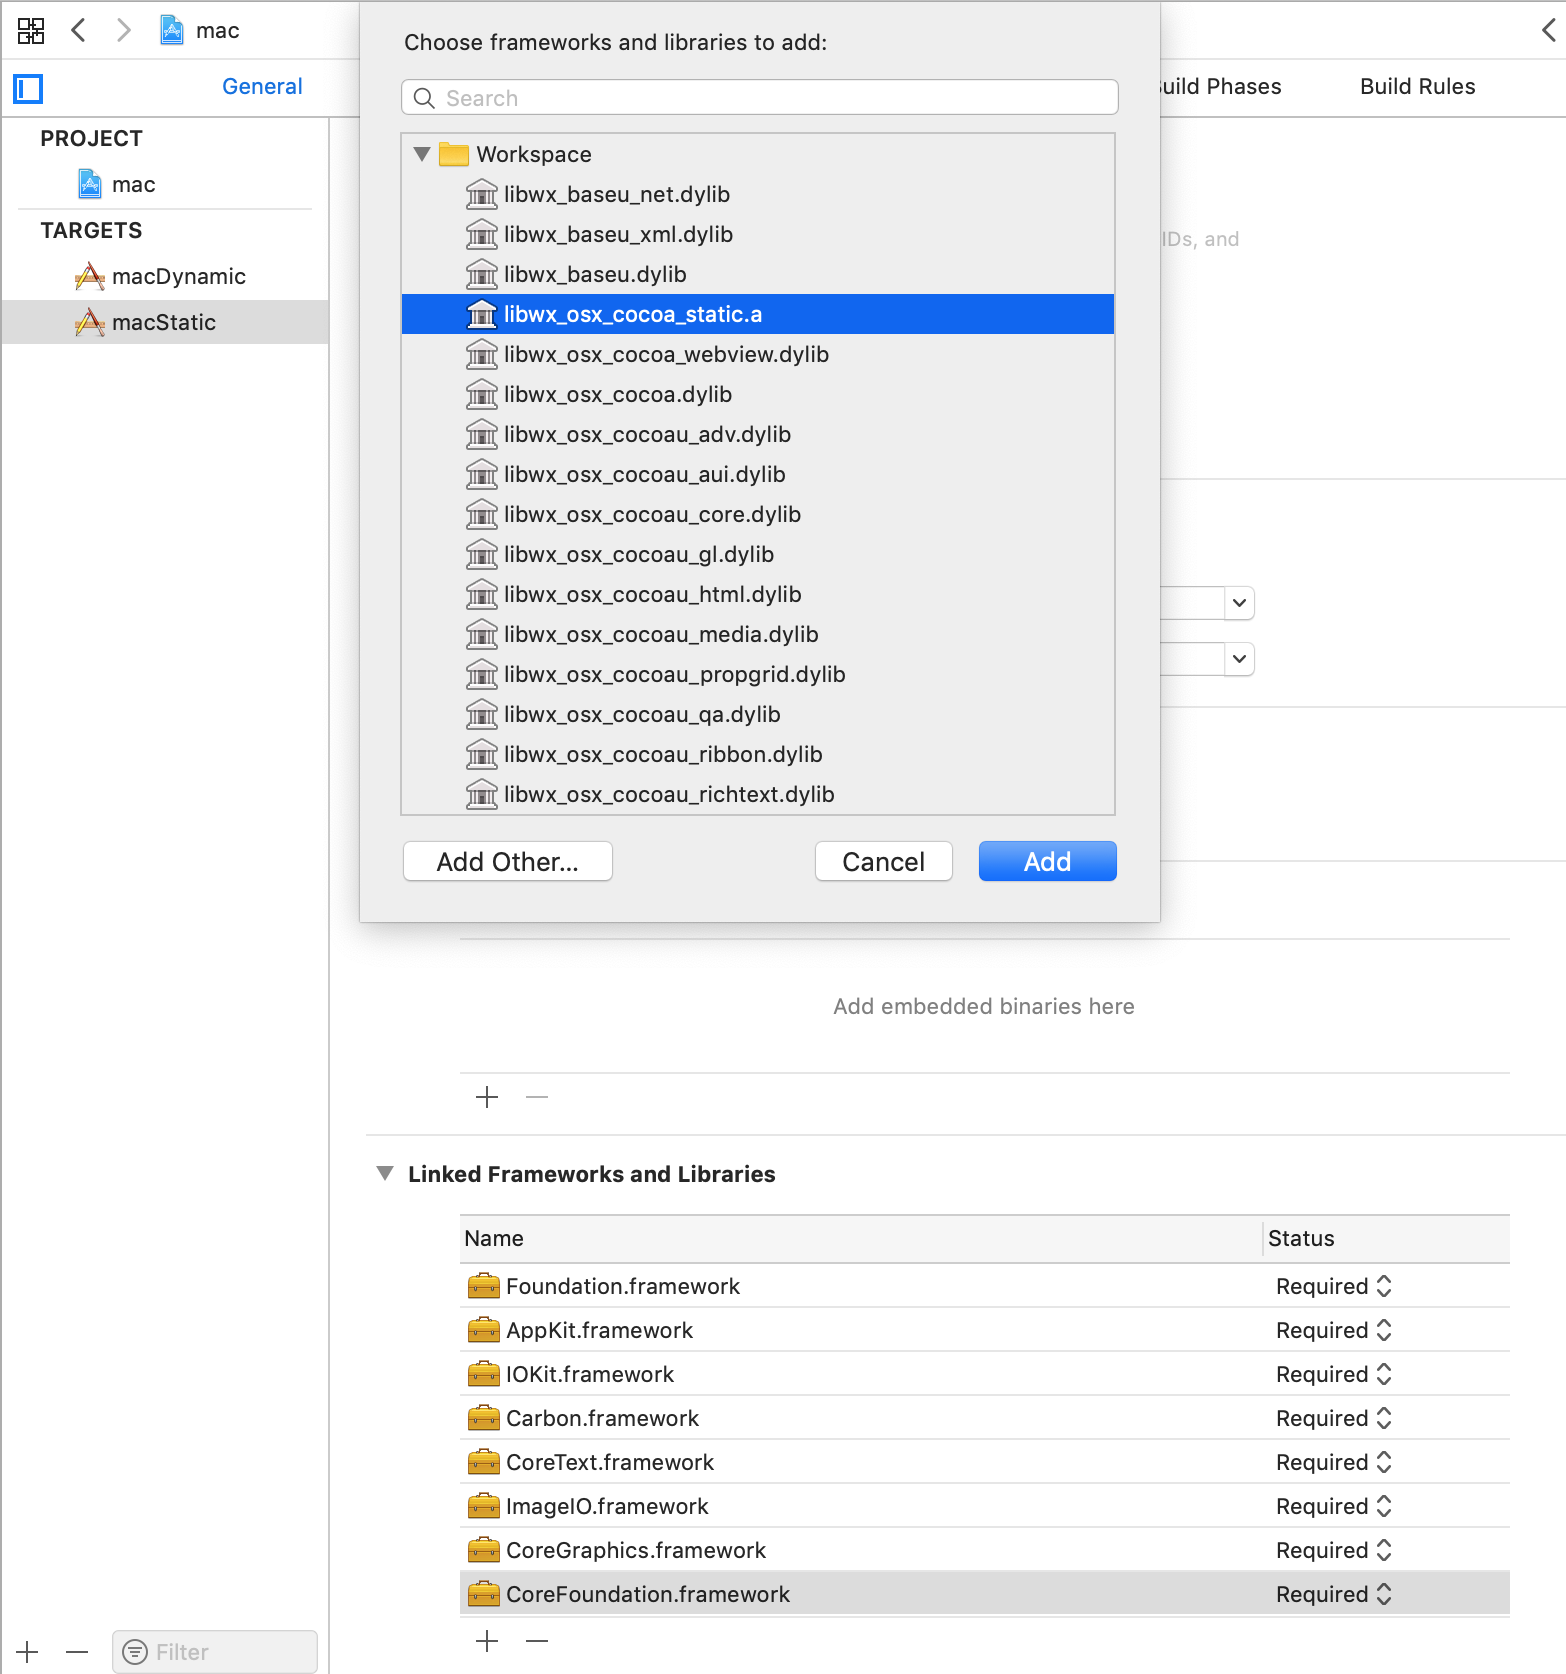Click the mac project file icon in breadcrumb
This screenshot has height=1674, width=1566.
coord(172,30)
